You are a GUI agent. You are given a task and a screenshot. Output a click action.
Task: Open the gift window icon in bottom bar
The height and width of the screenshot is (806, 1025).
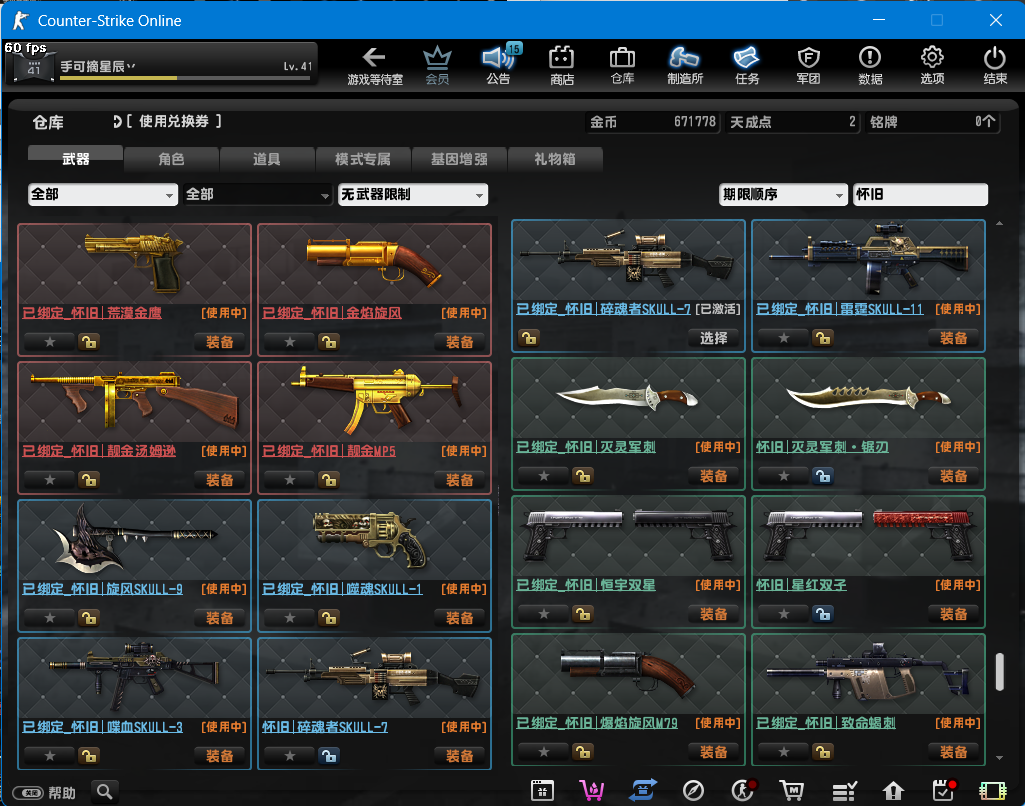pos(542,791)
